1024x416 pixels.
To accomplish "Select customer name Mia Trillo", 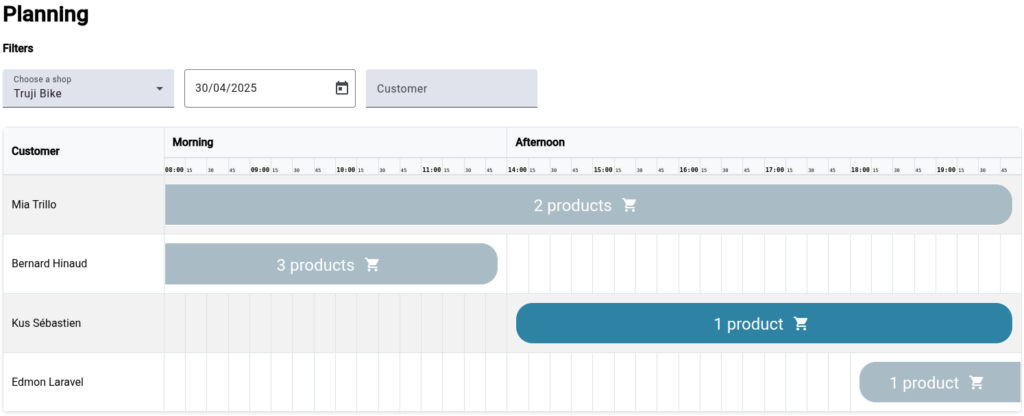I will [34, 204].
